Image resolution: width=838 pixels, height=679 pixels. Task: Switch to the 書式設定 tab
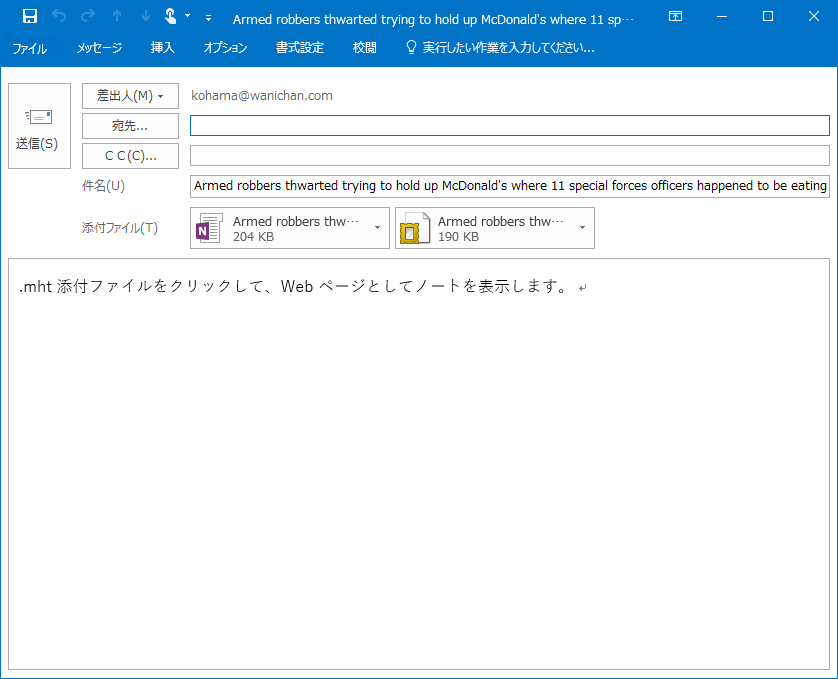coord(300,48)
